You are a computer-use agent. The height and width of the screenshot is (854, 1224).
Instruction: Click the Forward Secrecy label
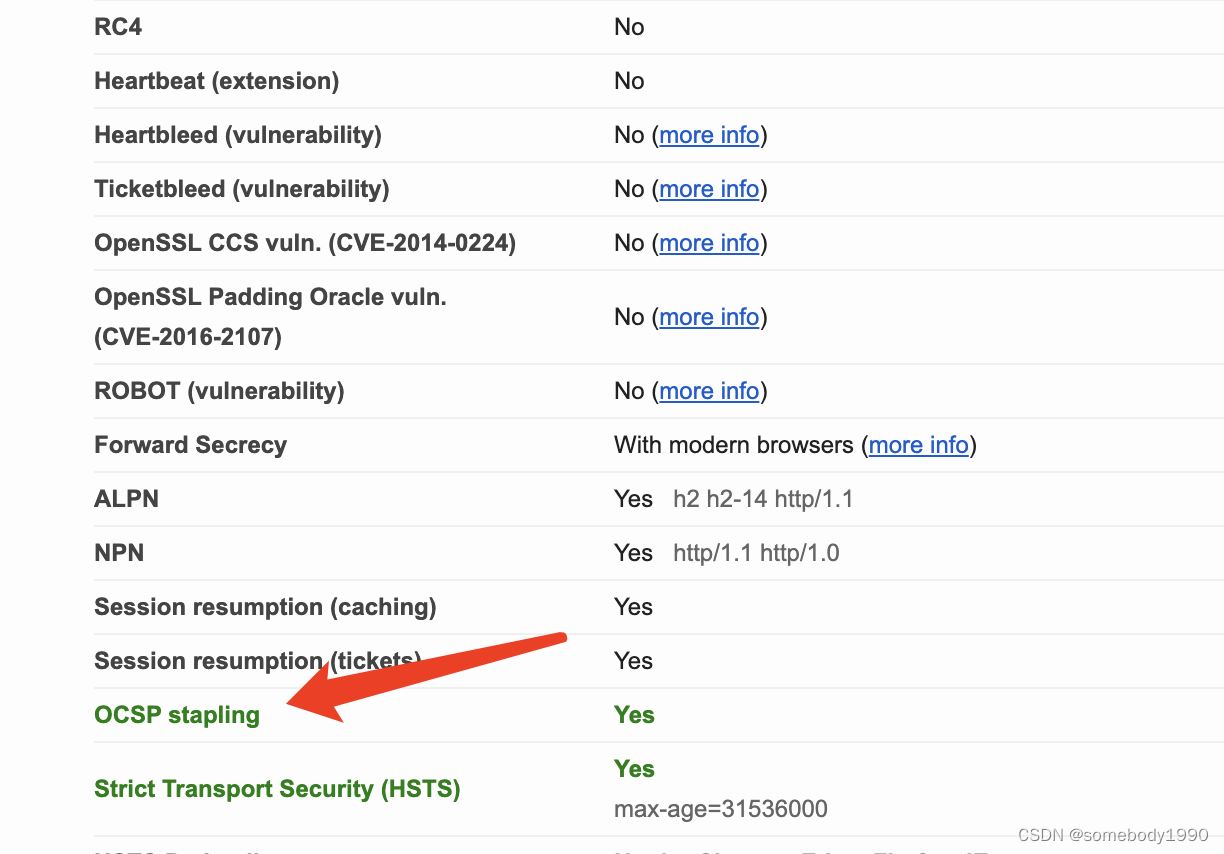tap(190, 445)
